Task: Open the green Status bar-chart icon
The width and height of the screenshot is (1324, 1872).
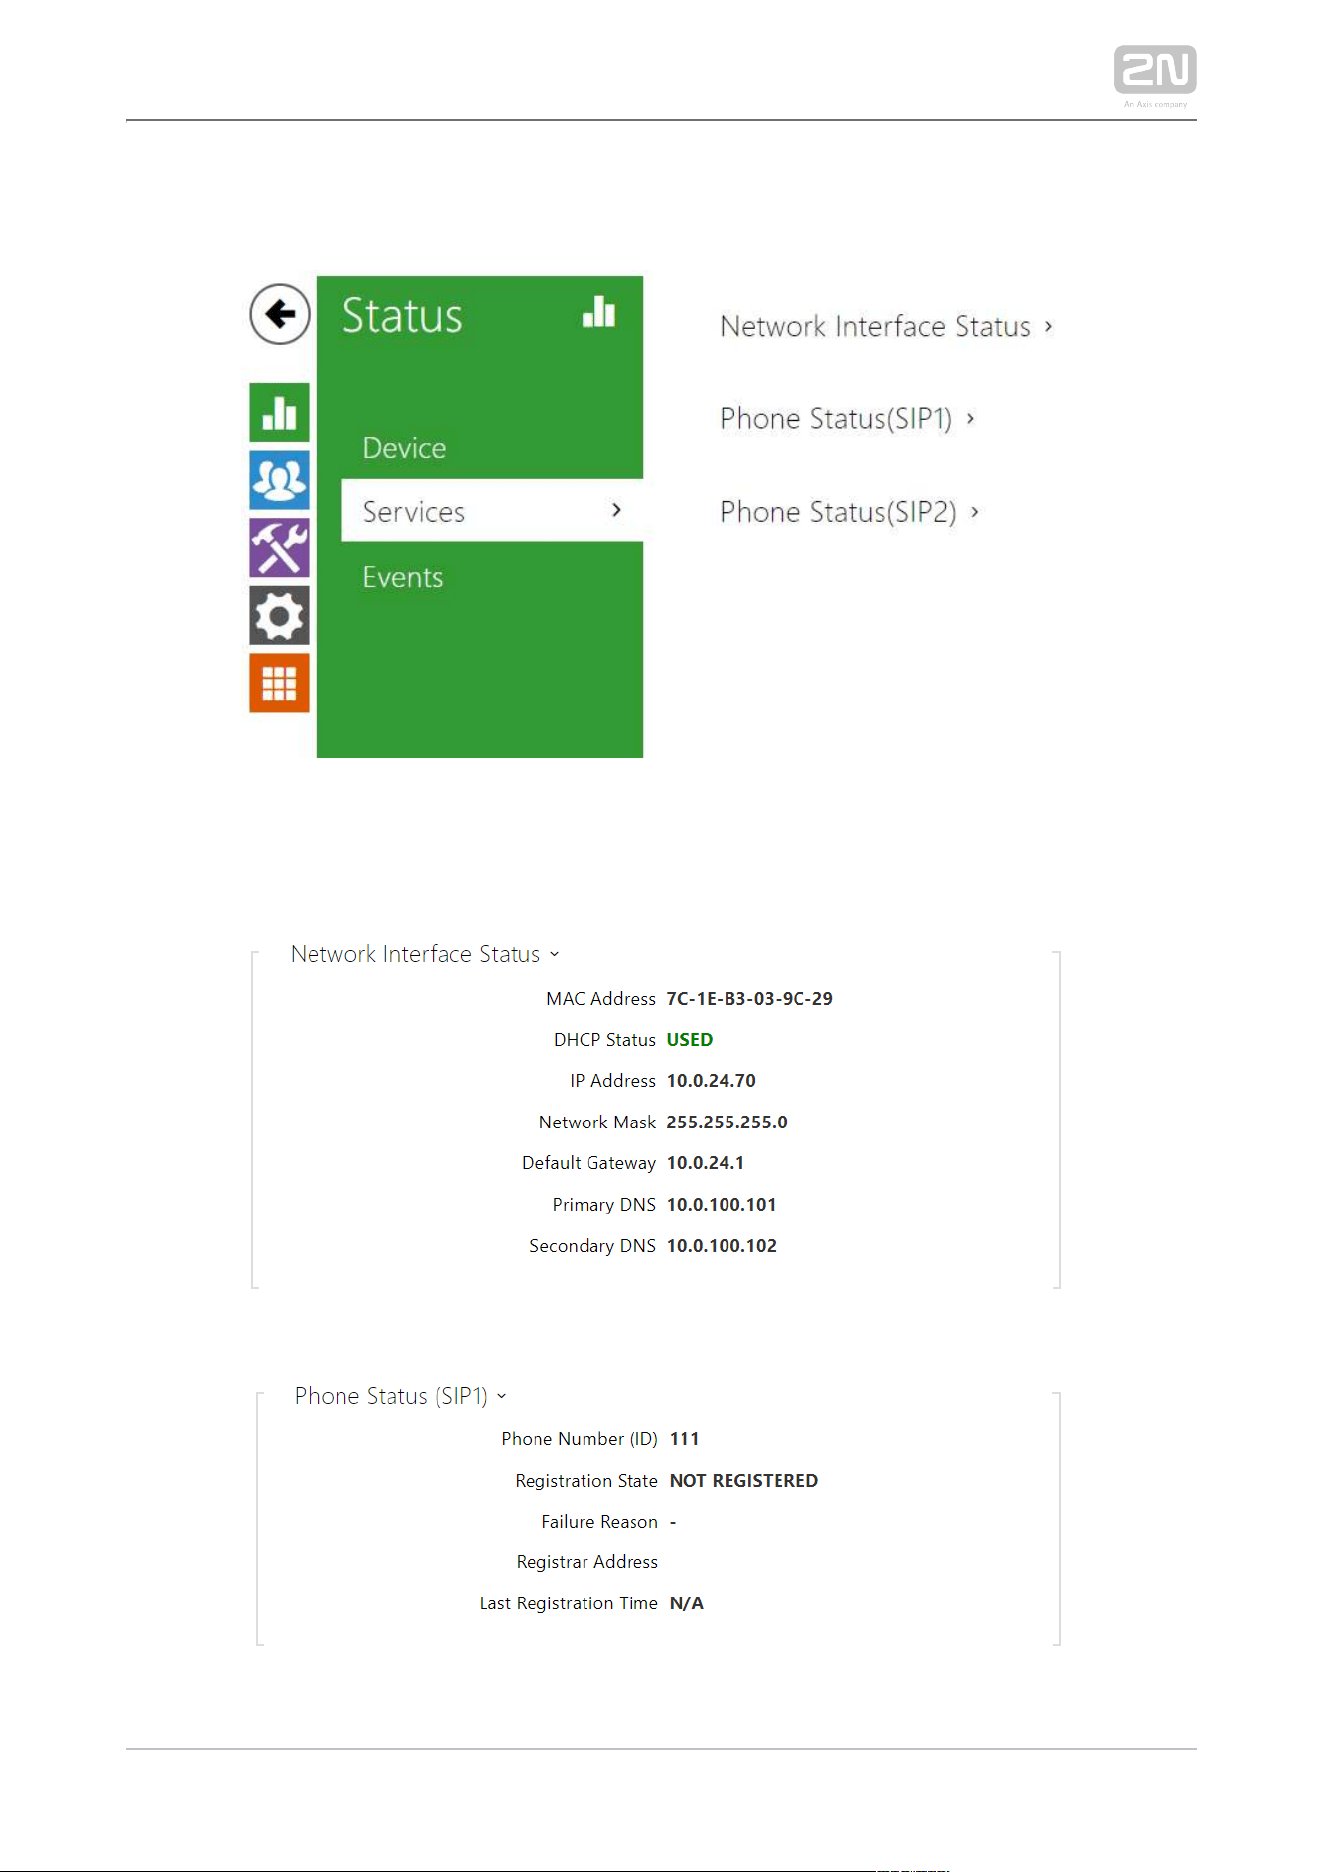Action: click(x=279, y=412)
